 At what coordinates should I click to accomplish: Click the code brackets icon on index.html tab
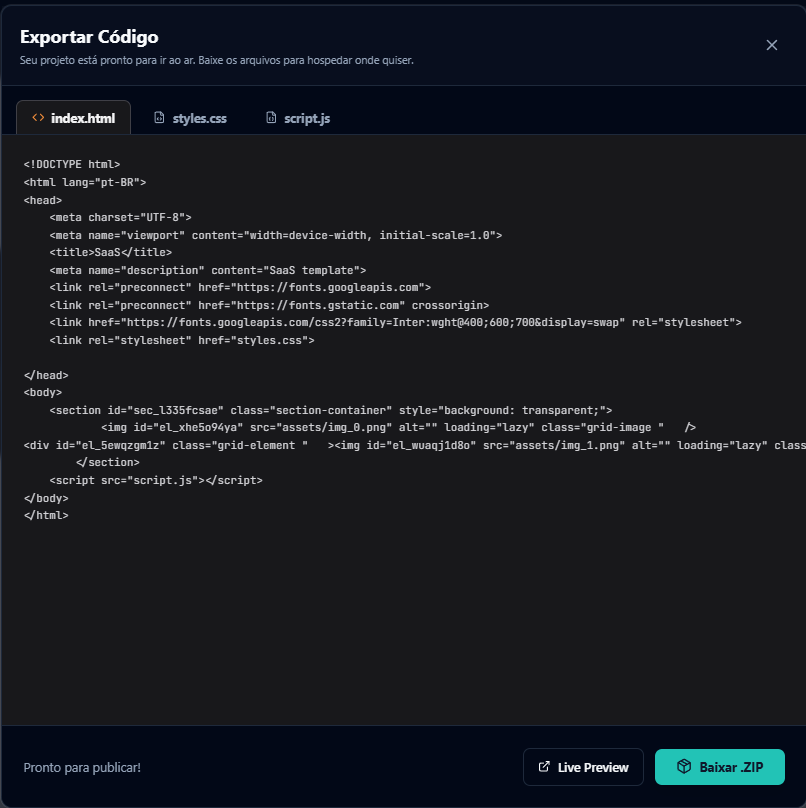pos(38,117)
